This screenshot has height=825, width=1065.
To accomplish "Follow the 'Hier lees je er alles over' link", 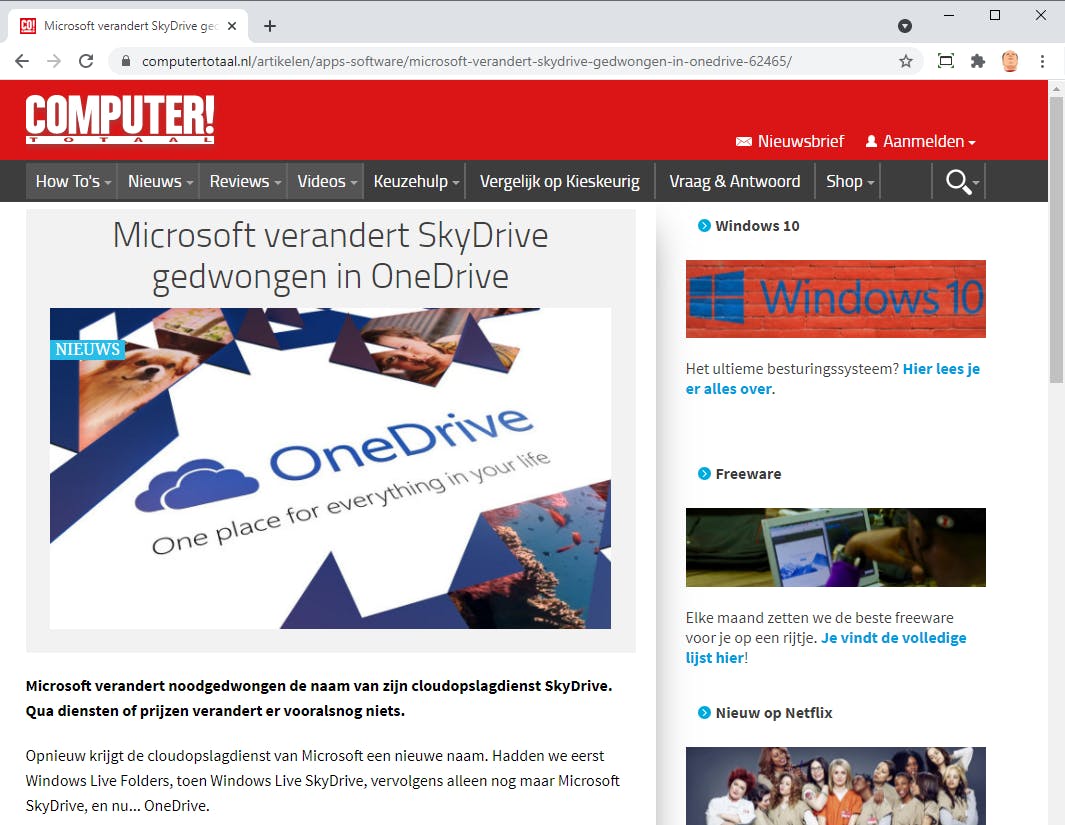I will (x=833, y=379).
